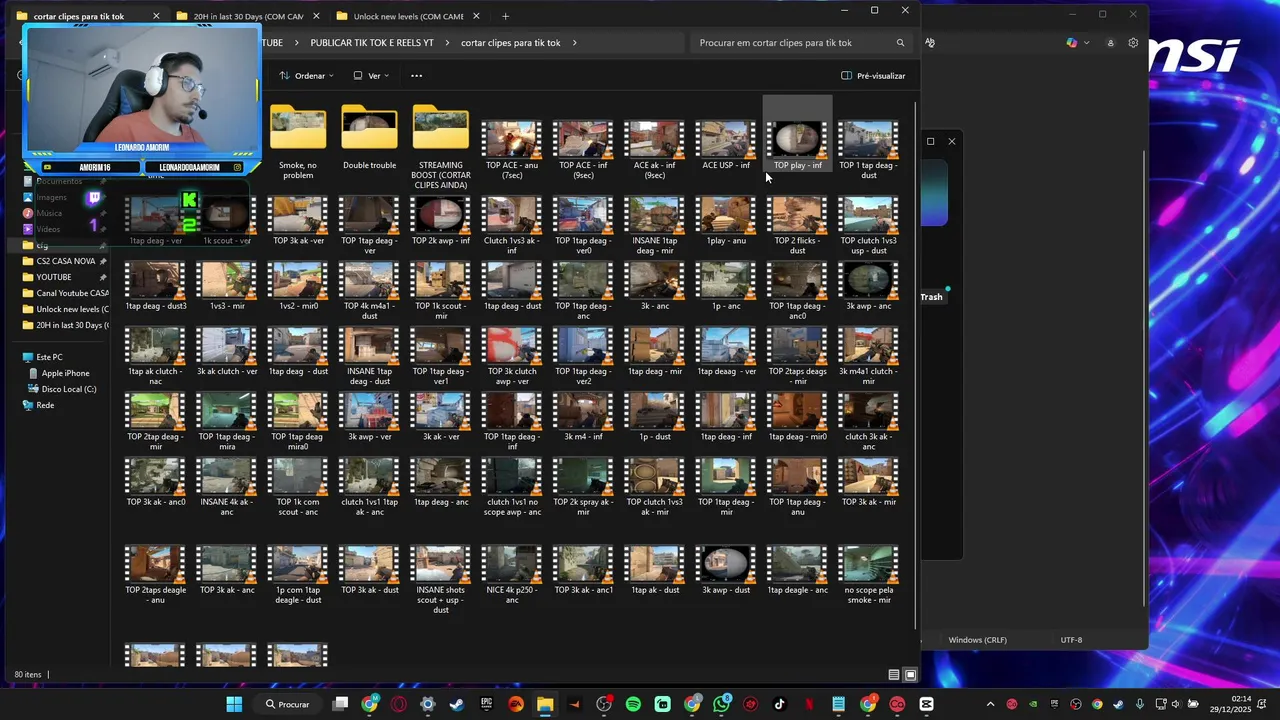Open the more options ellipsis menu

[x=416, y=76]
